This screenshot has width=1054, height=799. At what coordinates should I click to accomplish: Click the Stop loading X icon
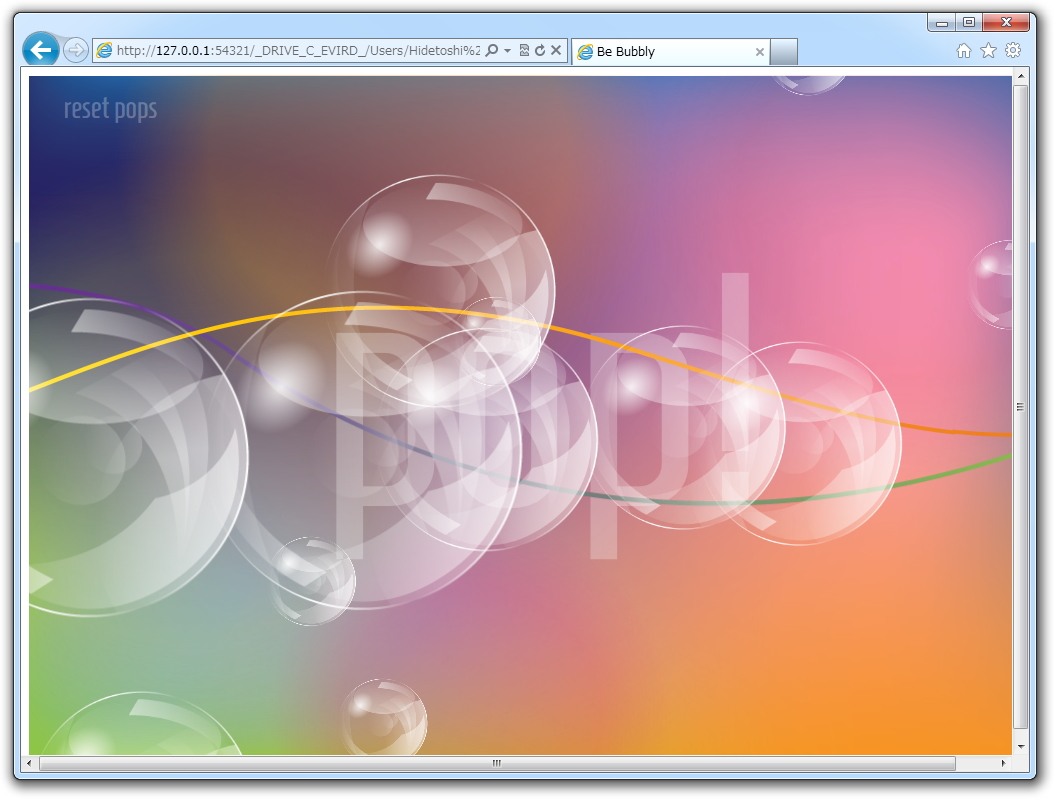(556, 50)
